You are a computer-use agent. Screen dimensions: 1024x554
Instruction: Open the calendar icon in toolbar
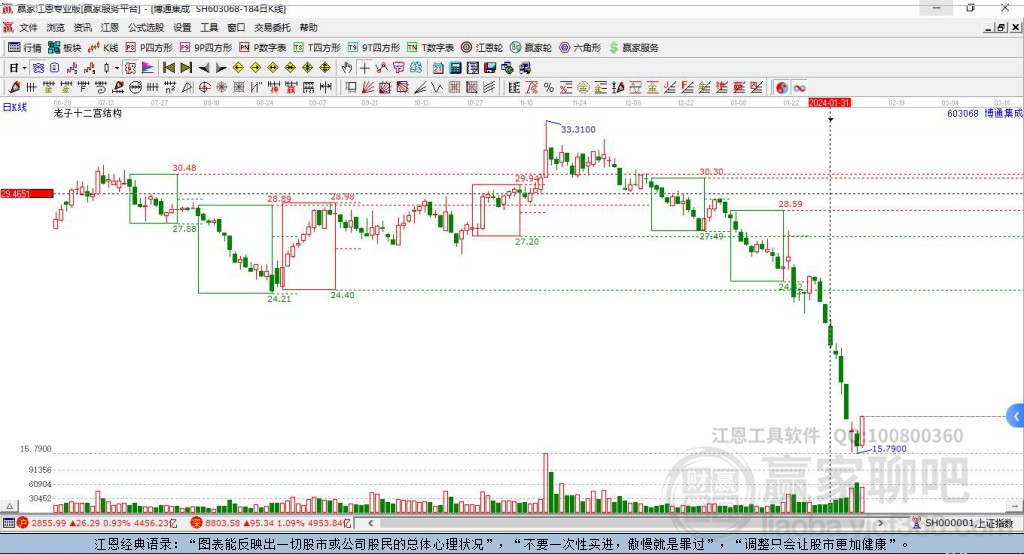point(438,68)
